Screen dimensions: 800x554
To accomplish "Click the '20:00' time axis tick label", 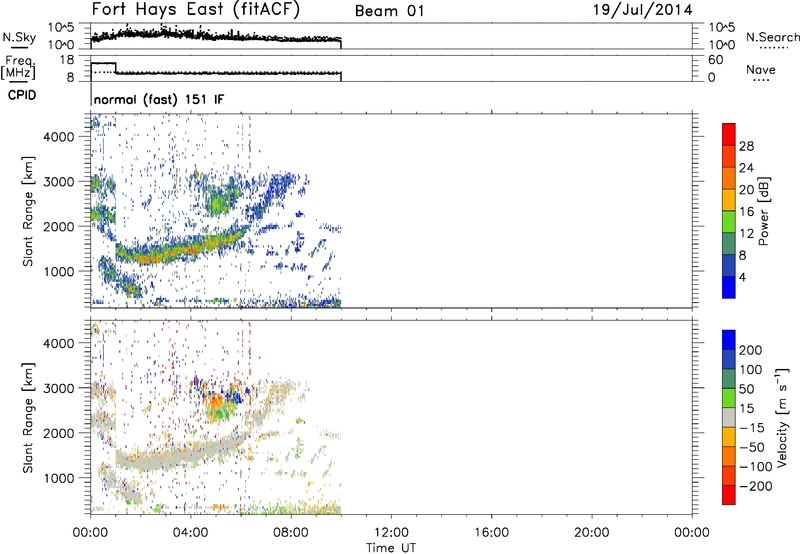I will click(x=592, y=533).
